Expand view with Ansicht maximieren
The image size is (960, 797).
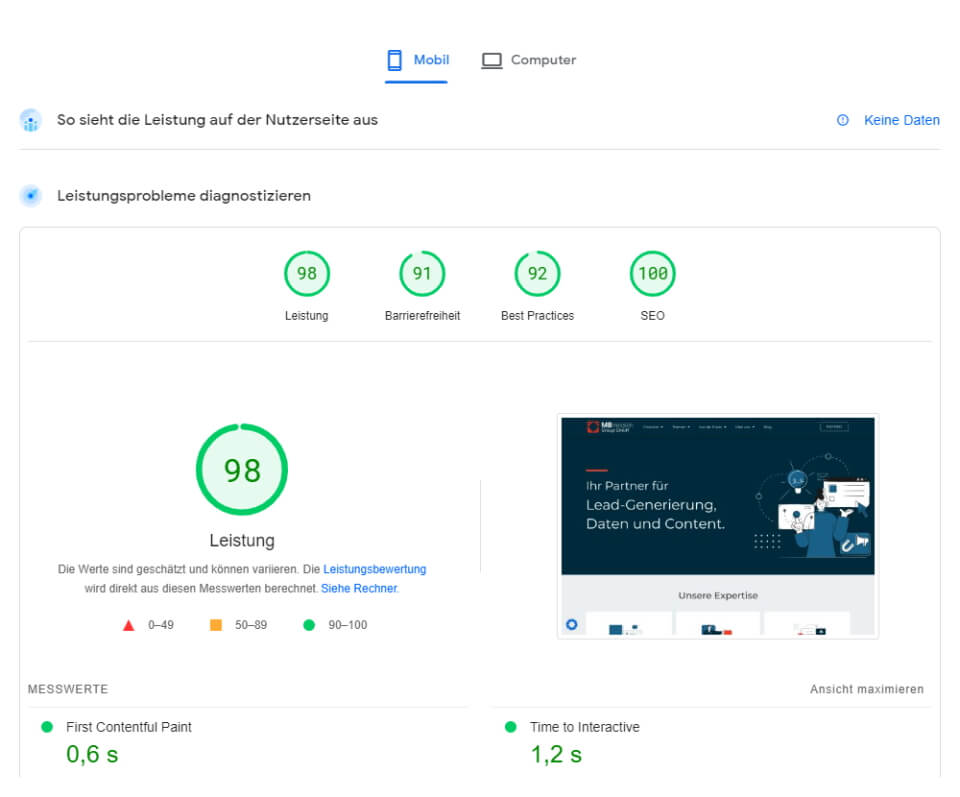[866, 689]
